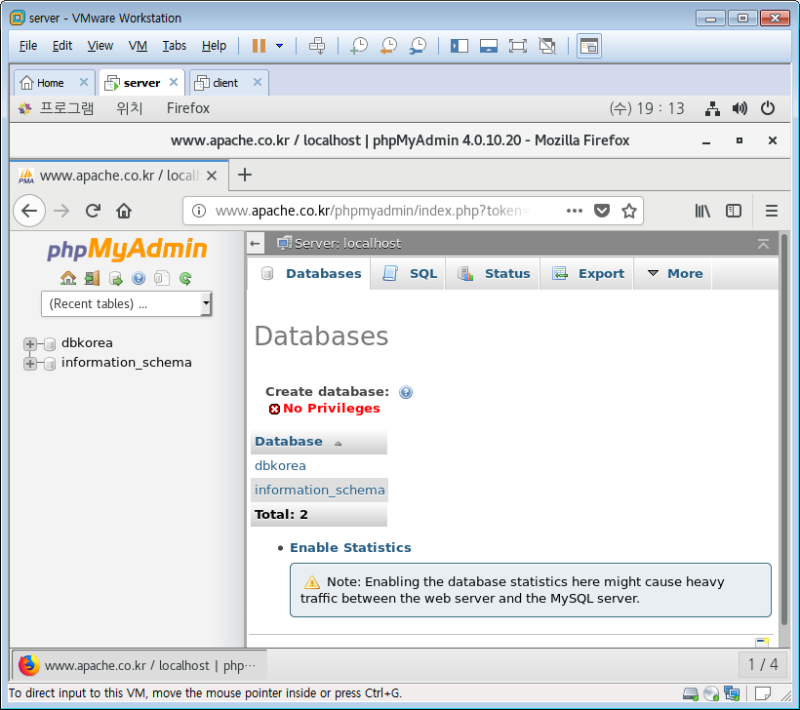Viewport: 800px width, 710px height.
Task: Open the Query window icon in sidebar
Action: tap(116, 278)
